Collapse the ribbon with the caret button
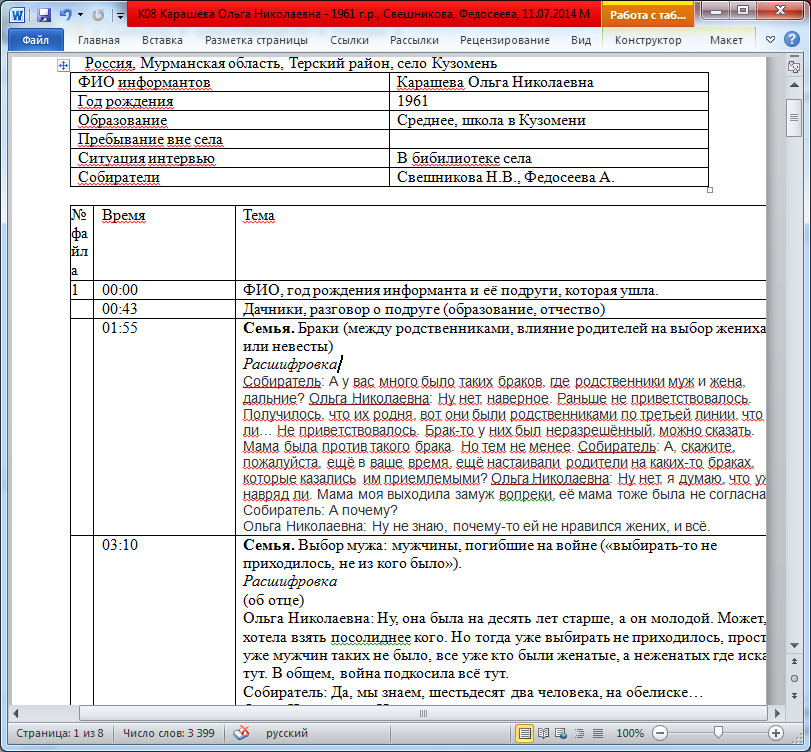Screen dimensions: 811x752 (771, 41)
